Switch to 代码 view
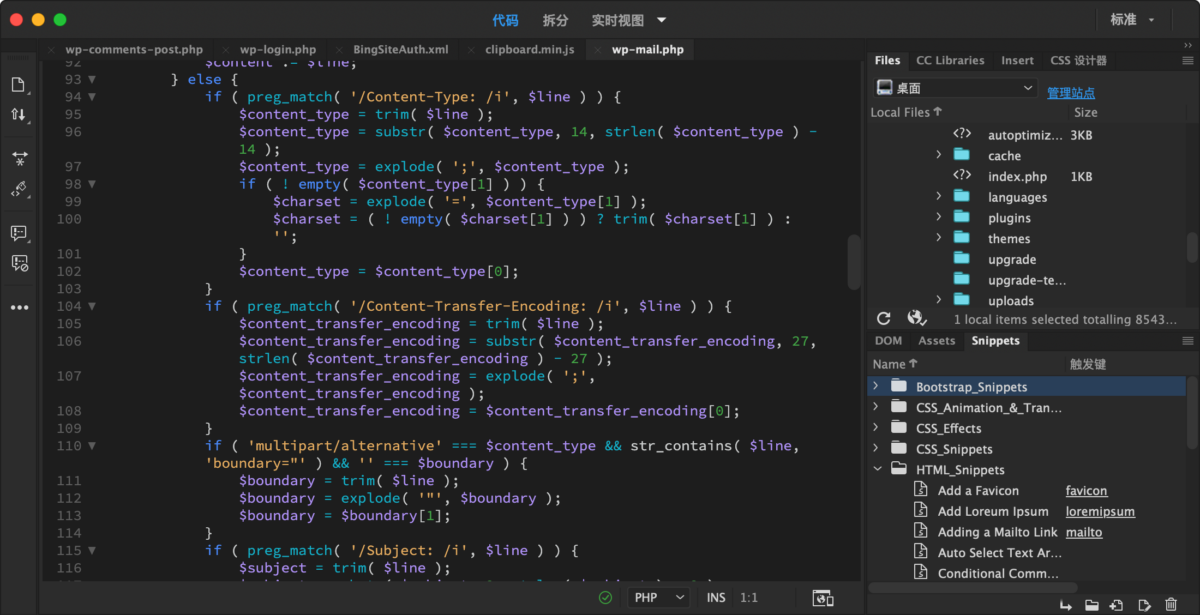The height and width of the screenshot is (615, 1200). [505, 20]
